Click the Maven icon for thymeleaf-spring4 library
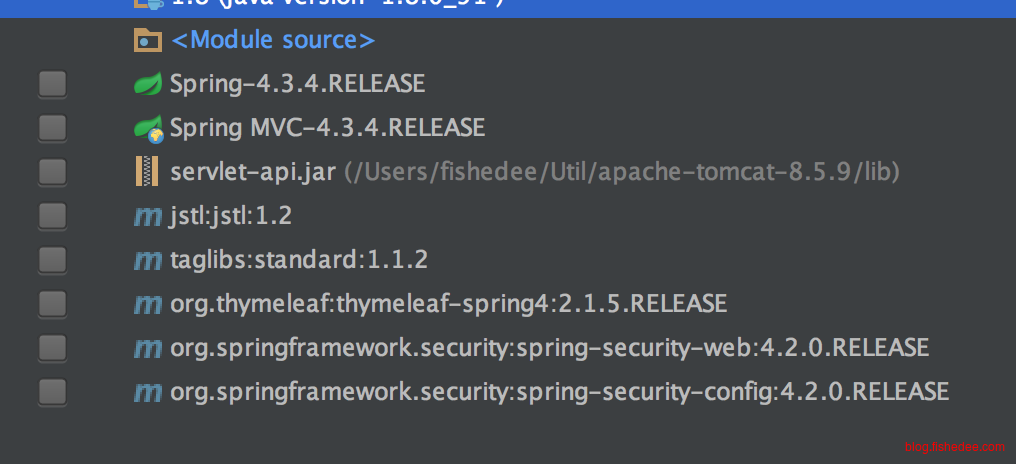The height and width of the screenshot is (464, 1016). (148, 304)
